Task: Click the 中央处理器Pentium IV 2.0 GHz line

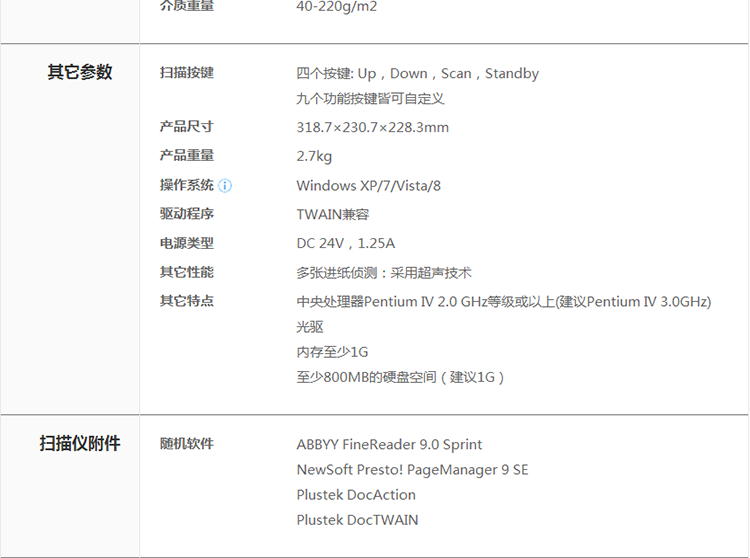Action: pos(504,302)
